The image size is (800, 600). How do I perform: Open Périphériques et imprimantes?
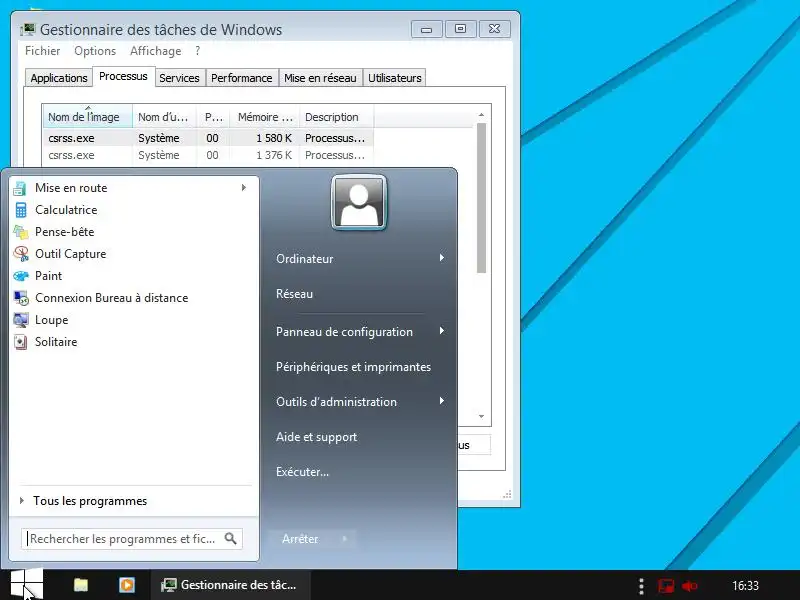pyautogui.click(x=353, y=367)
